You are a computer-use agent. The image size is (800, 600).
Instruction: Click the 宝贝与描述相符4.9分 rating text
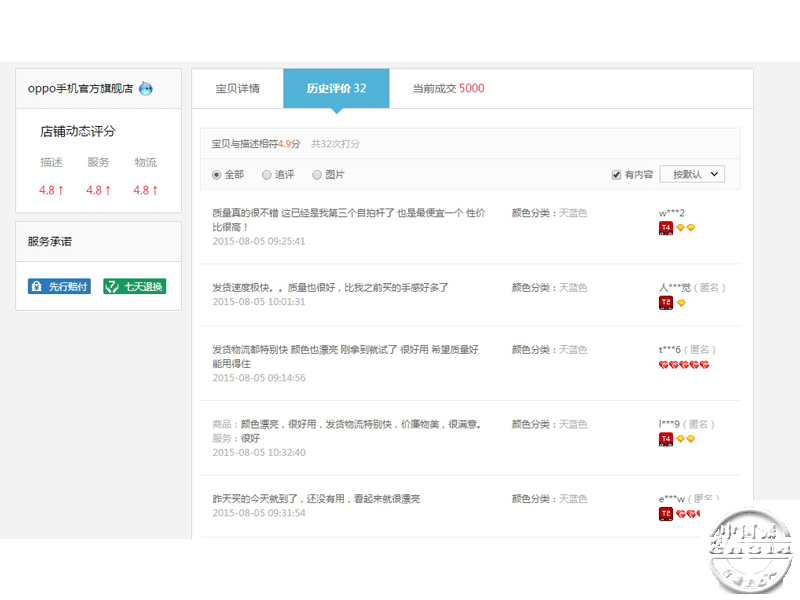click(256, 144)
